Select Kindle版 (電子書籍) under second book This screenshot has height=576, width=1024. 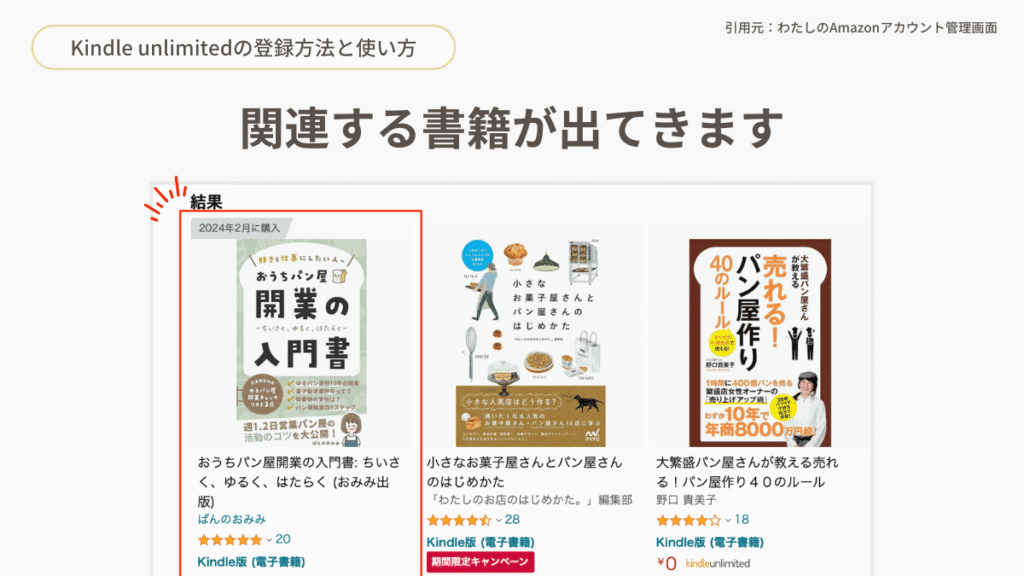coord(481,542)
